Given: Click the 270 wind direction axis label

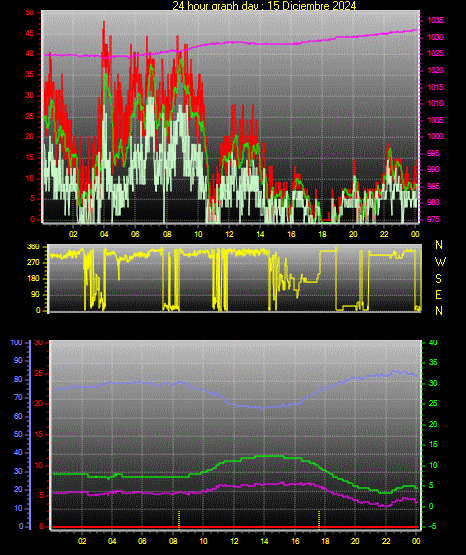Looking at the screenshot, I should [x=33, y=263].
